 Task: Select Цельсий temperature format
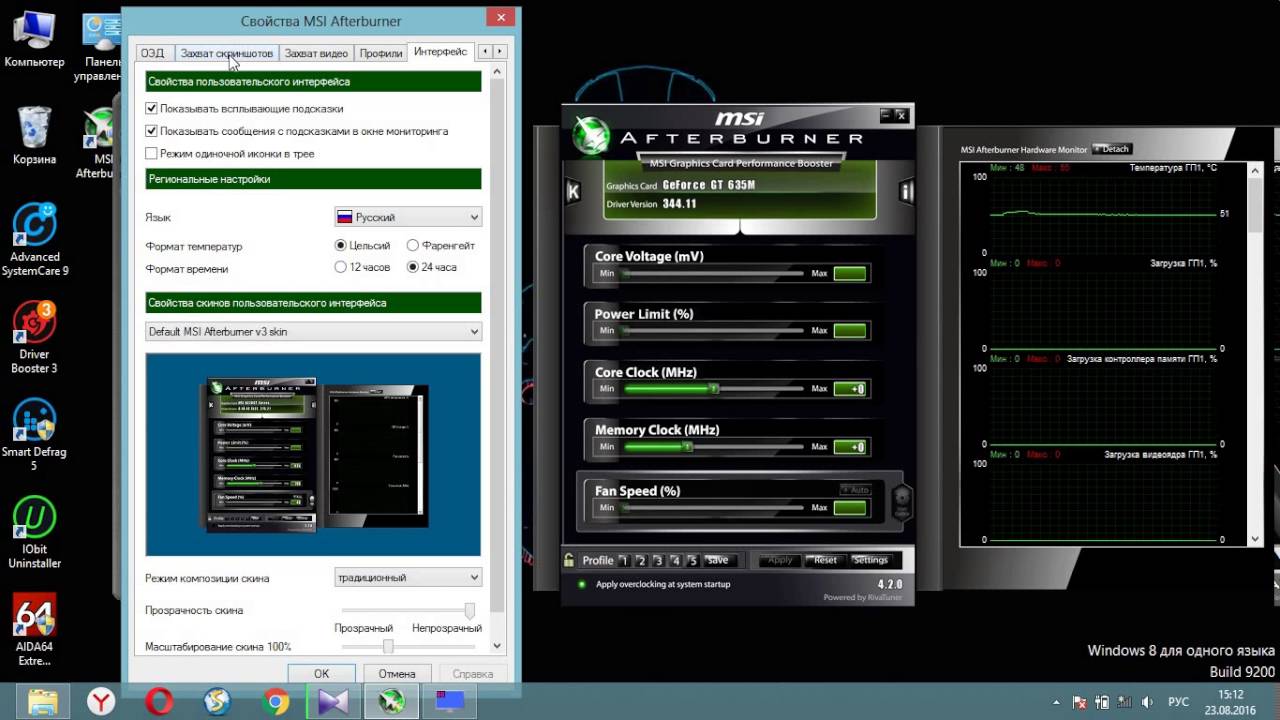341,245
